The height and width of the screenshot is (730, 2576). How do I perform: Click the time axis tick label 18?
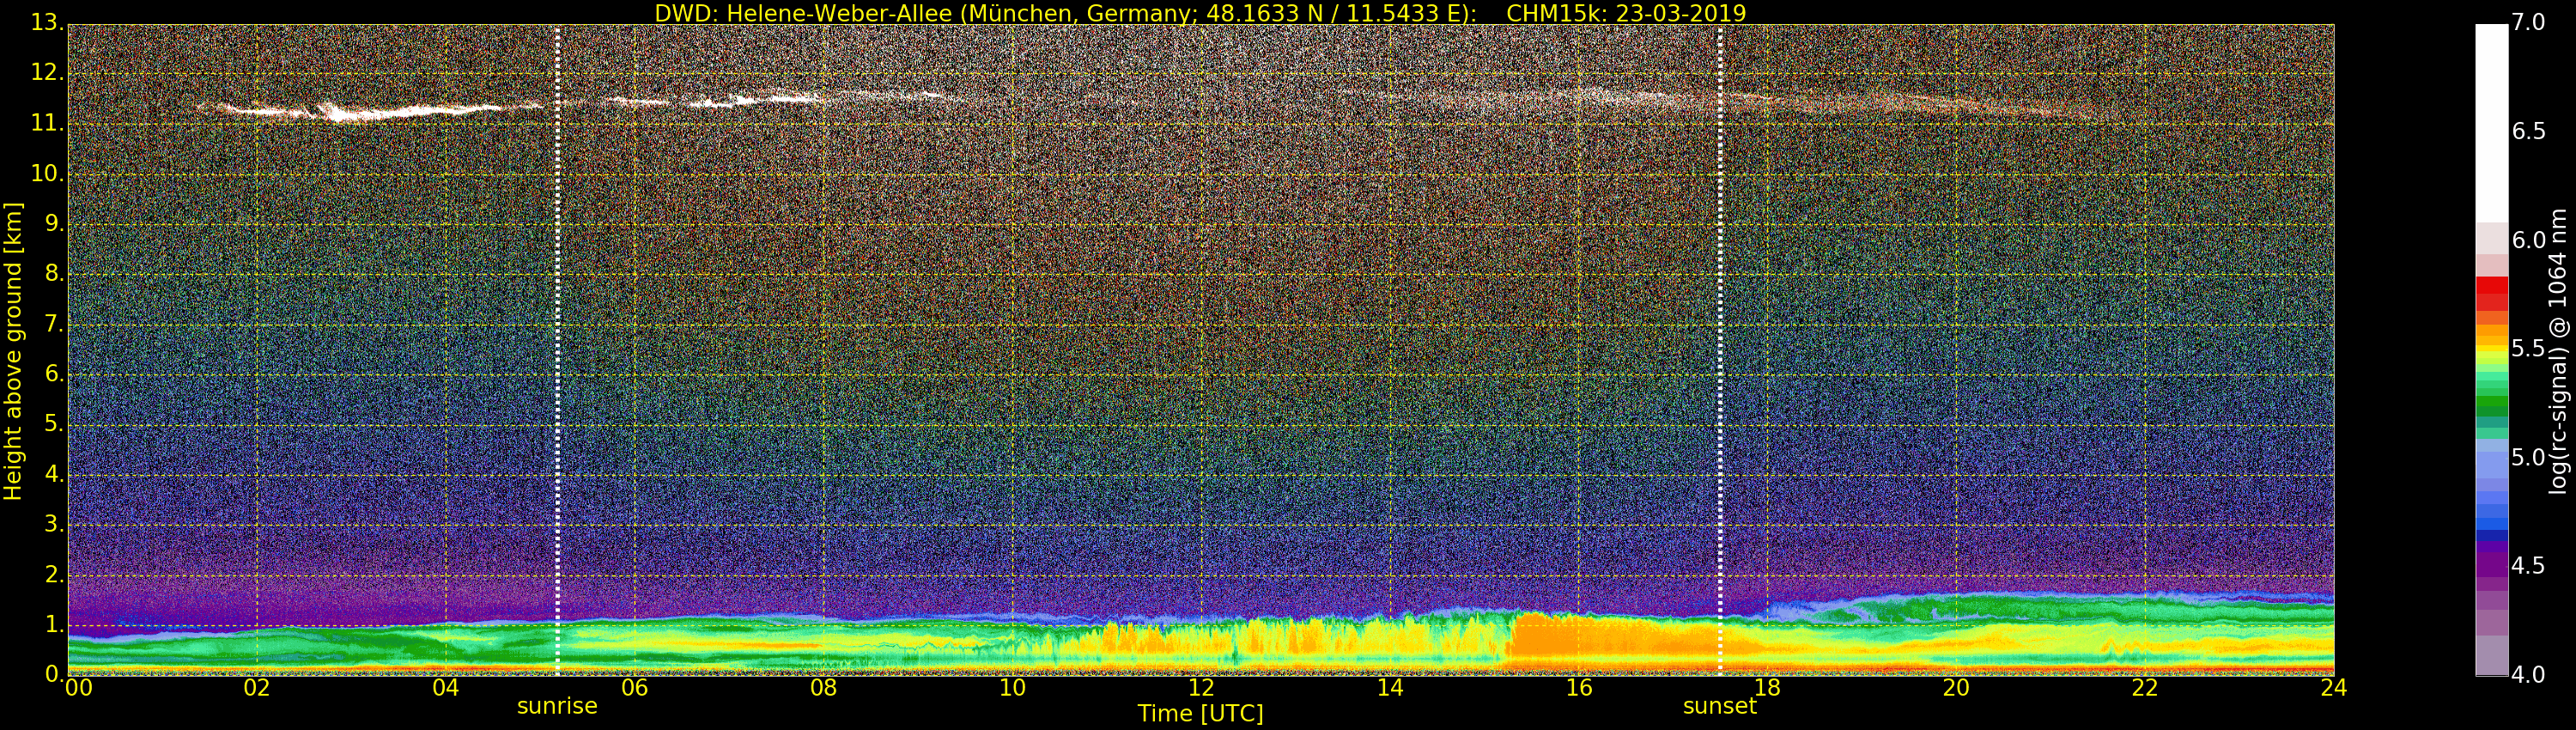pyautogui.click(x=1767, y=687)
